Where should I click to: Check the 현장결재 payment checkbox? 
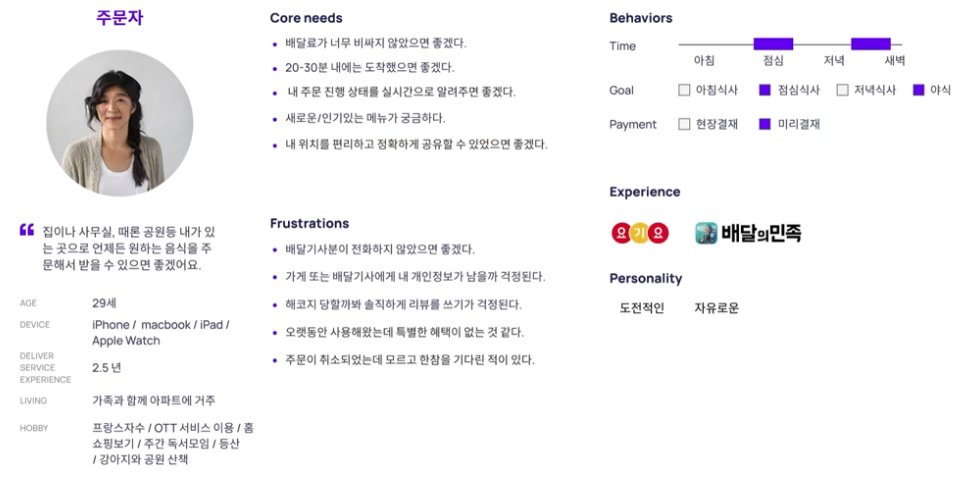(x=684, y=124)
